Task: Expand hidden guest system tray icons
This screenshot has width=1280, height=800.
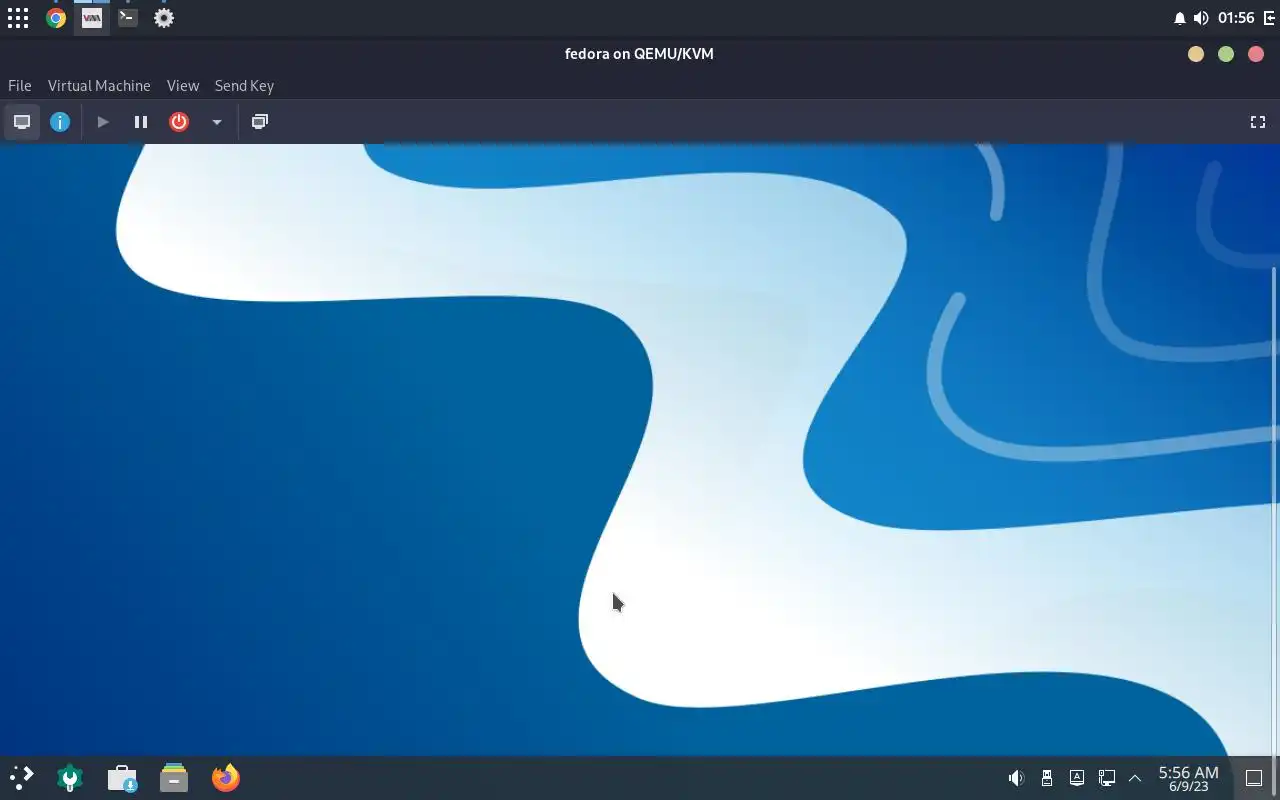Action: tap(1135, 778)
